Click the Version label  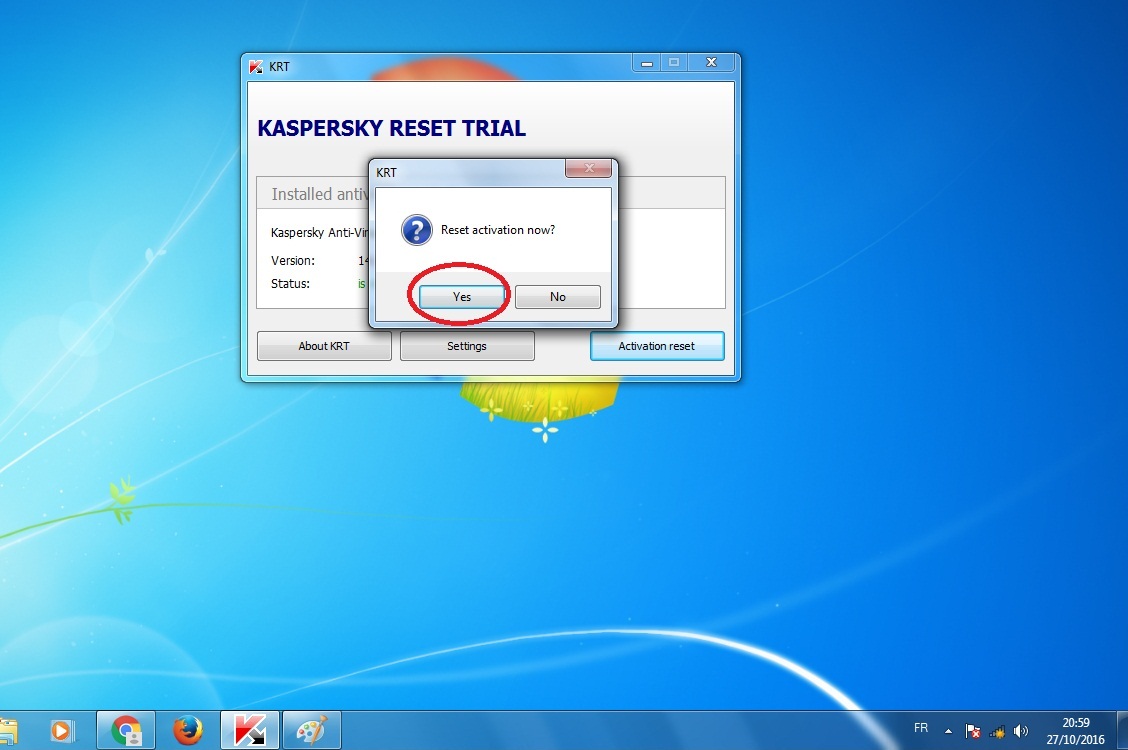pos(293,260)
